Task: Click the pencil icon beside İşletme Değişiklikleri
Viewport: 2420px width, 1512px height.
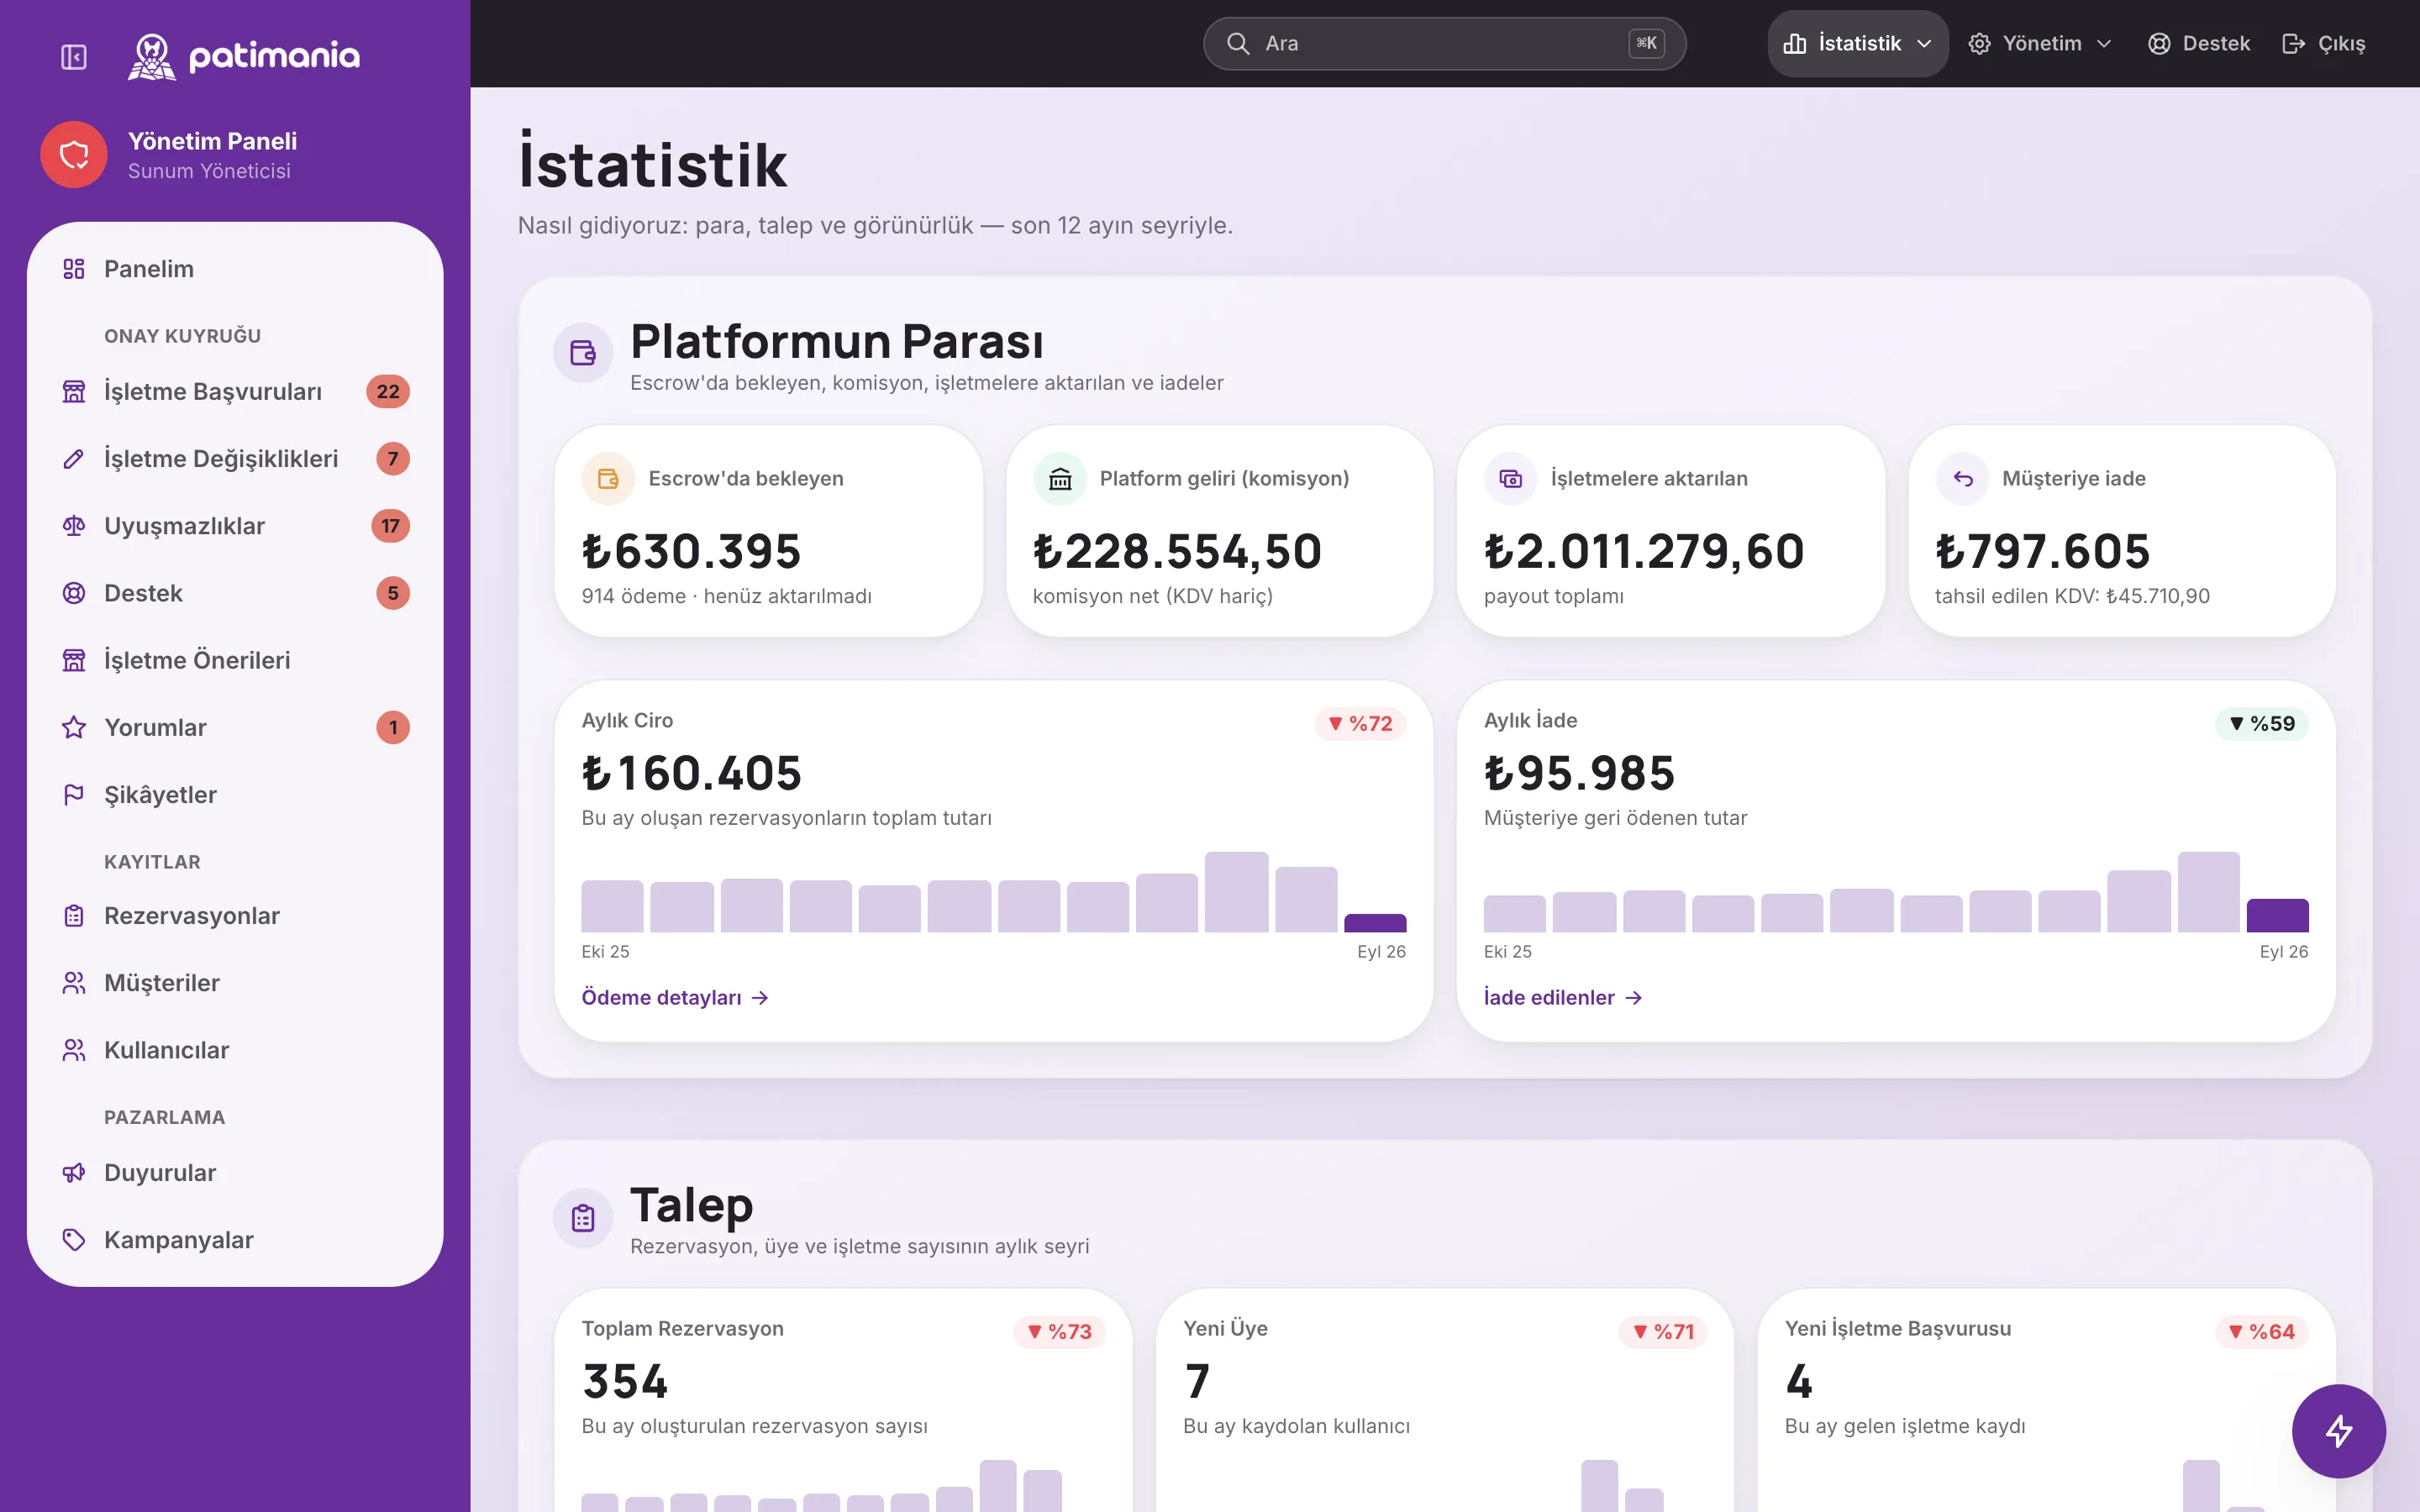Action: pos(74,459)
